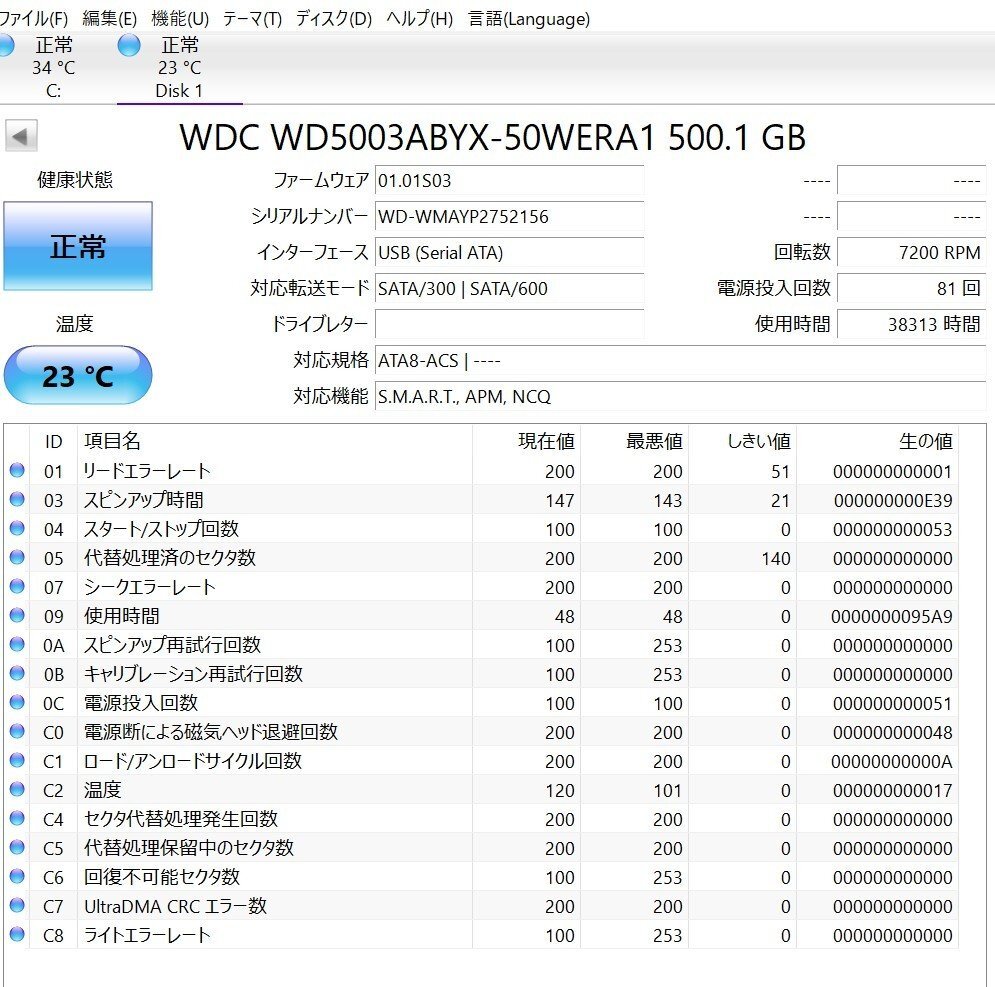Viewport: 995px width, 987px height.
Task: Click status orb for ID 0C 電源投入回数 row
Action: coord(17,702)
